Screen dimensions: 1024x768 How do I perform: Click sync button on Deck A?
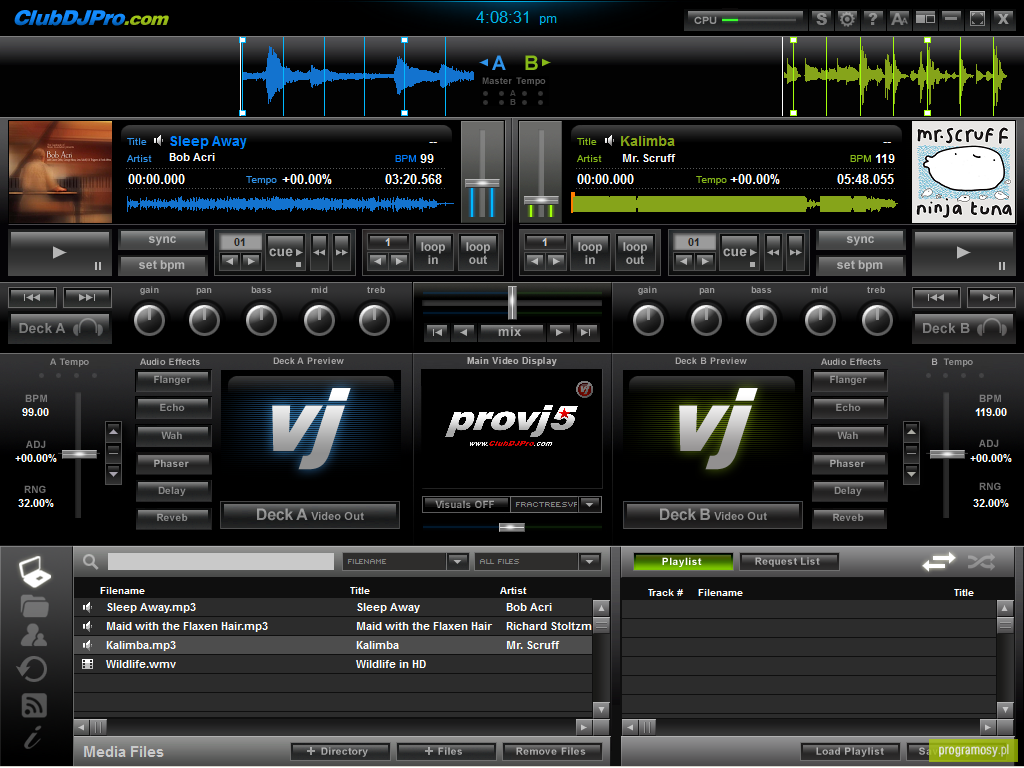162,240
